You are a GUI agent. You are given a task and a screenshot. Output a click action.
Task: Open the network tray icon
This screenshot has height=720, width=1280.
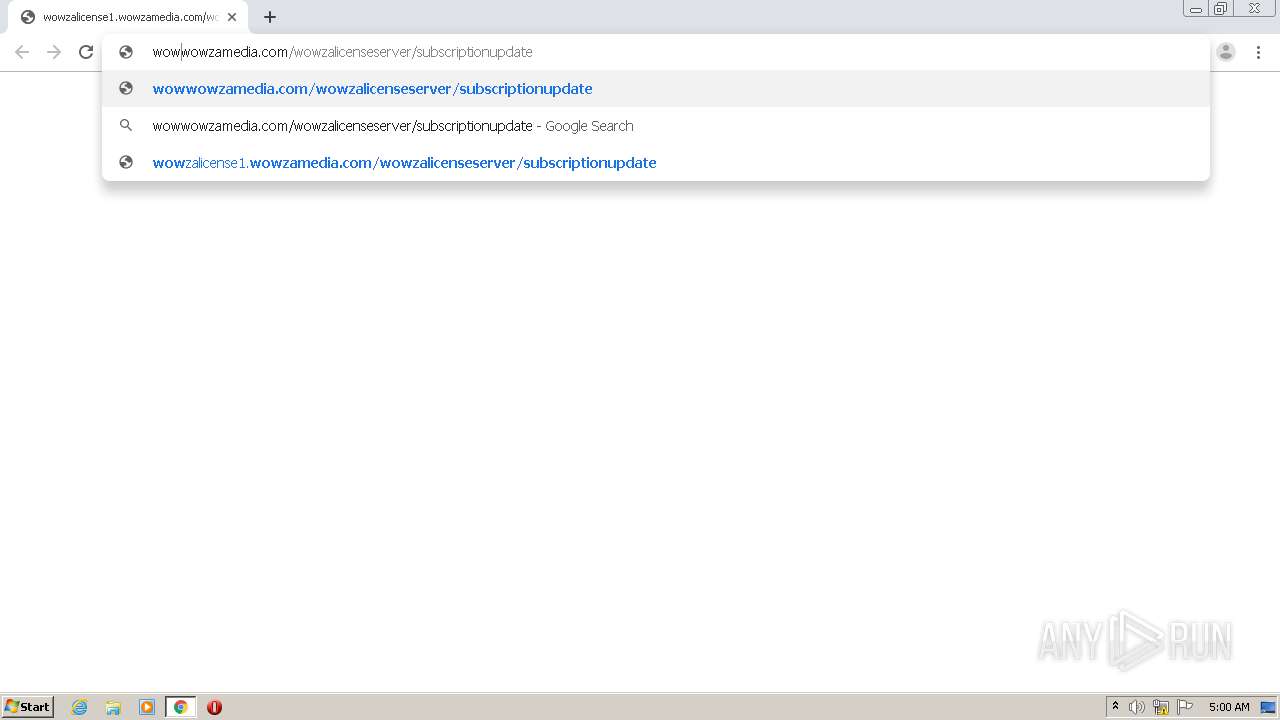[x=1161, y=707]
